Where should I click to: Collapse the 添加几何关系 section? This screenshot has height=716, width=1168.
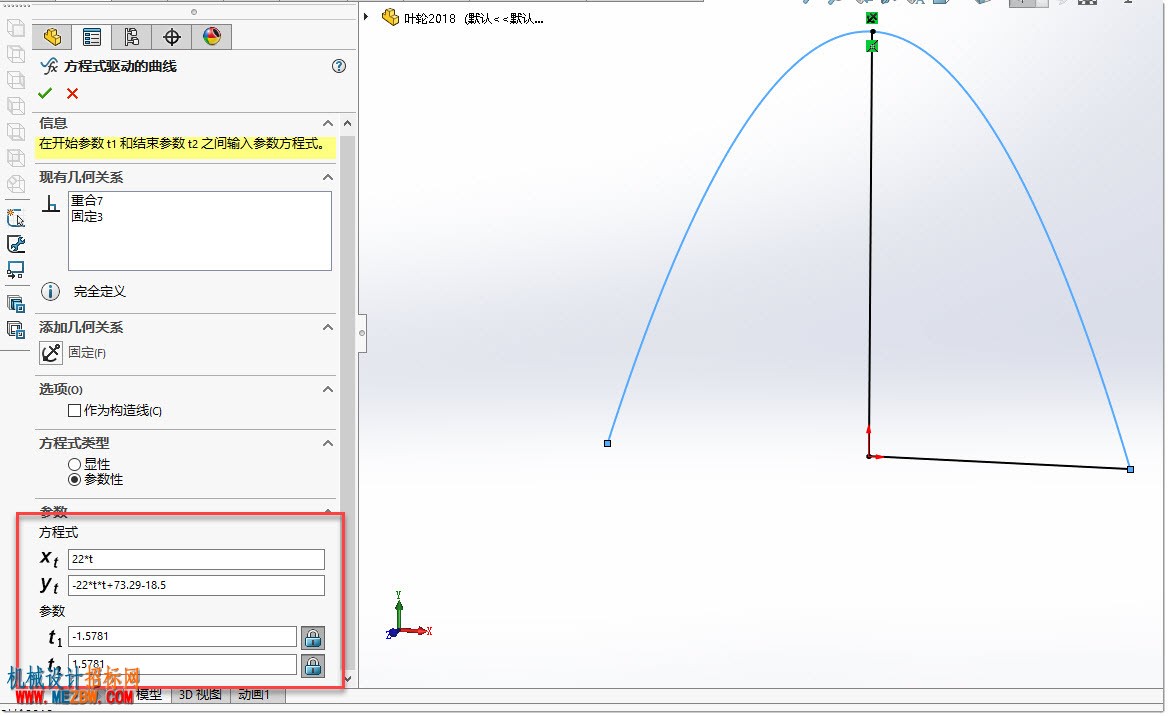328,327
